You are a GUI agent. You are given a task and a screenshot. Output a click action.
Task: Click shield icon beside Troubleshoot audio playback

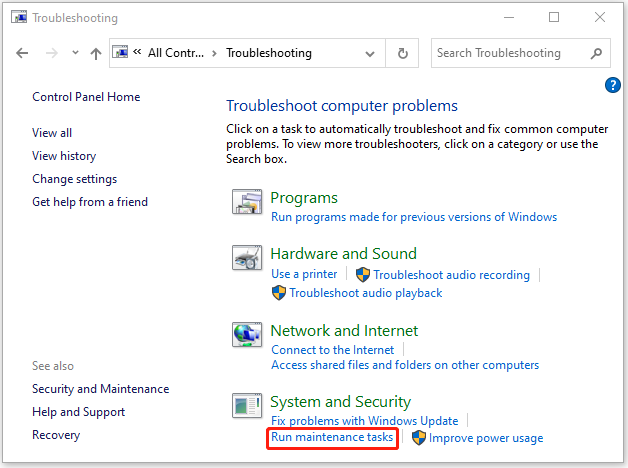(279, 293)
